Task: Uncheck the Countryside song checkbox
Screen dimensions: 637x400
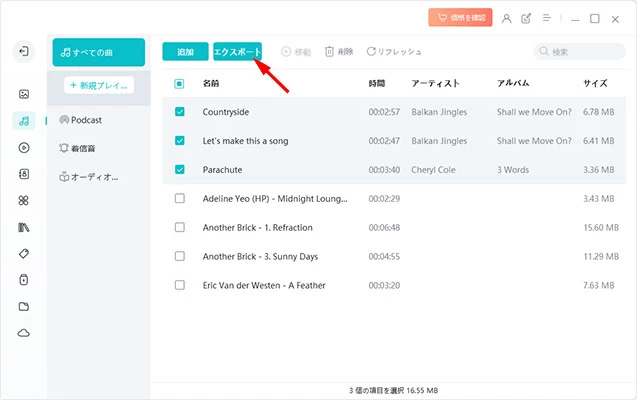Action: [180, 112]
